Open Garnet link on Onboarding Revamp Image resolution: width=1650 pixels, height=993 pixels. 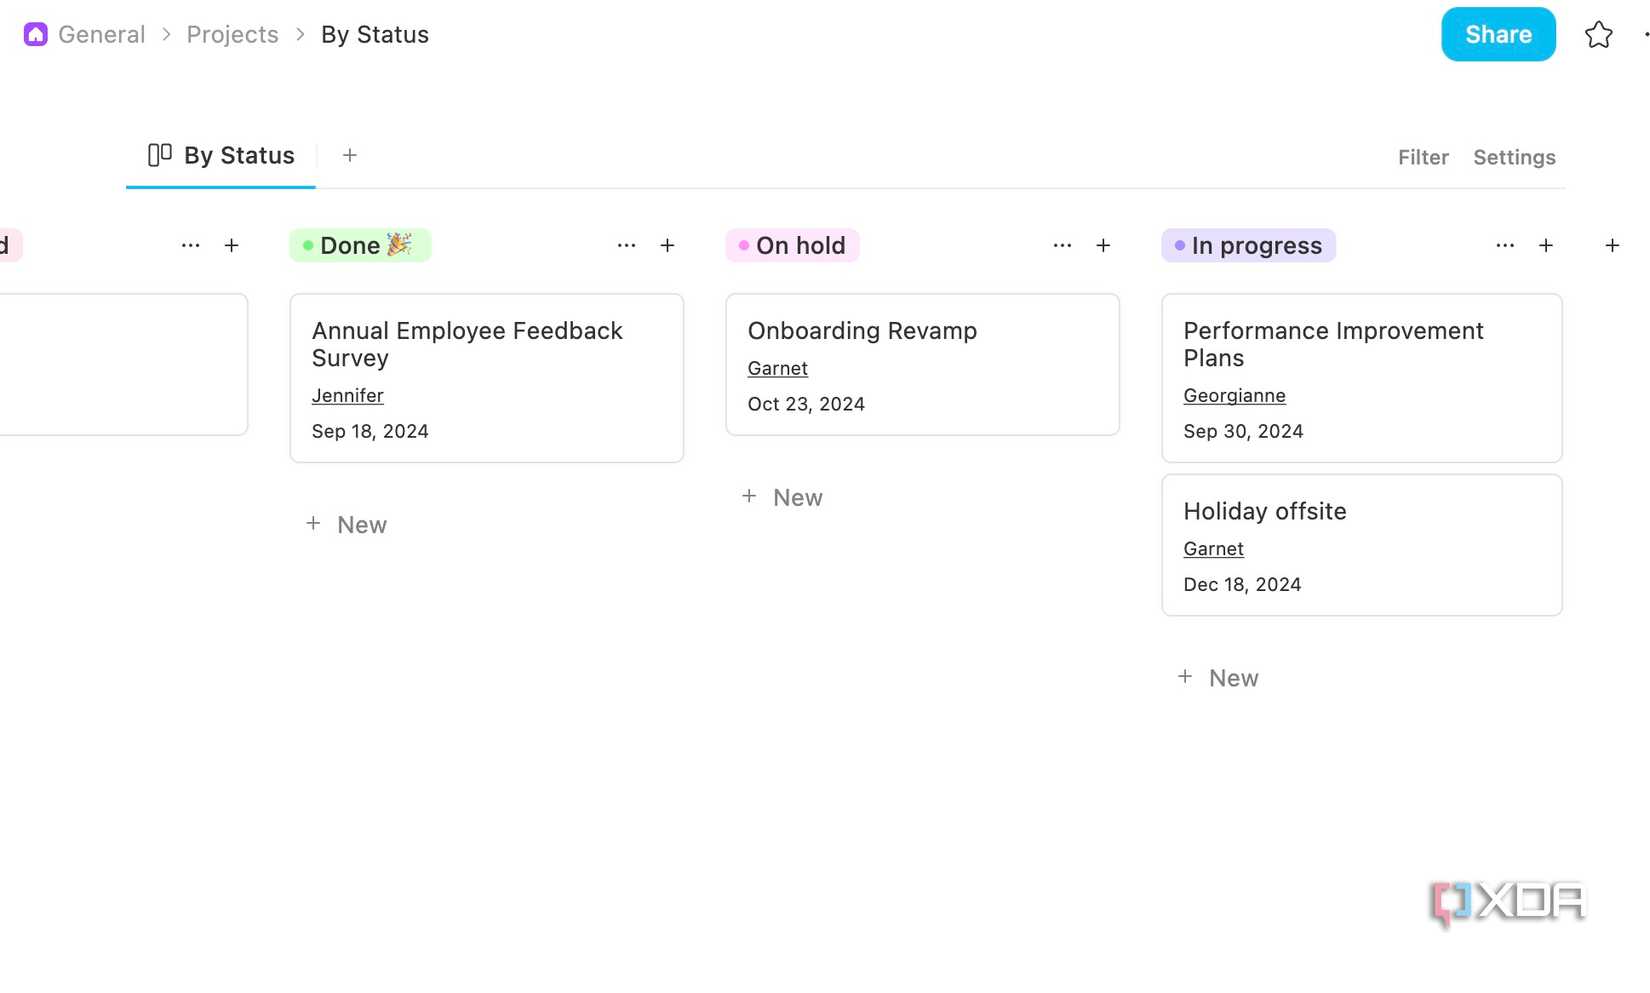(x=777, y=369)
